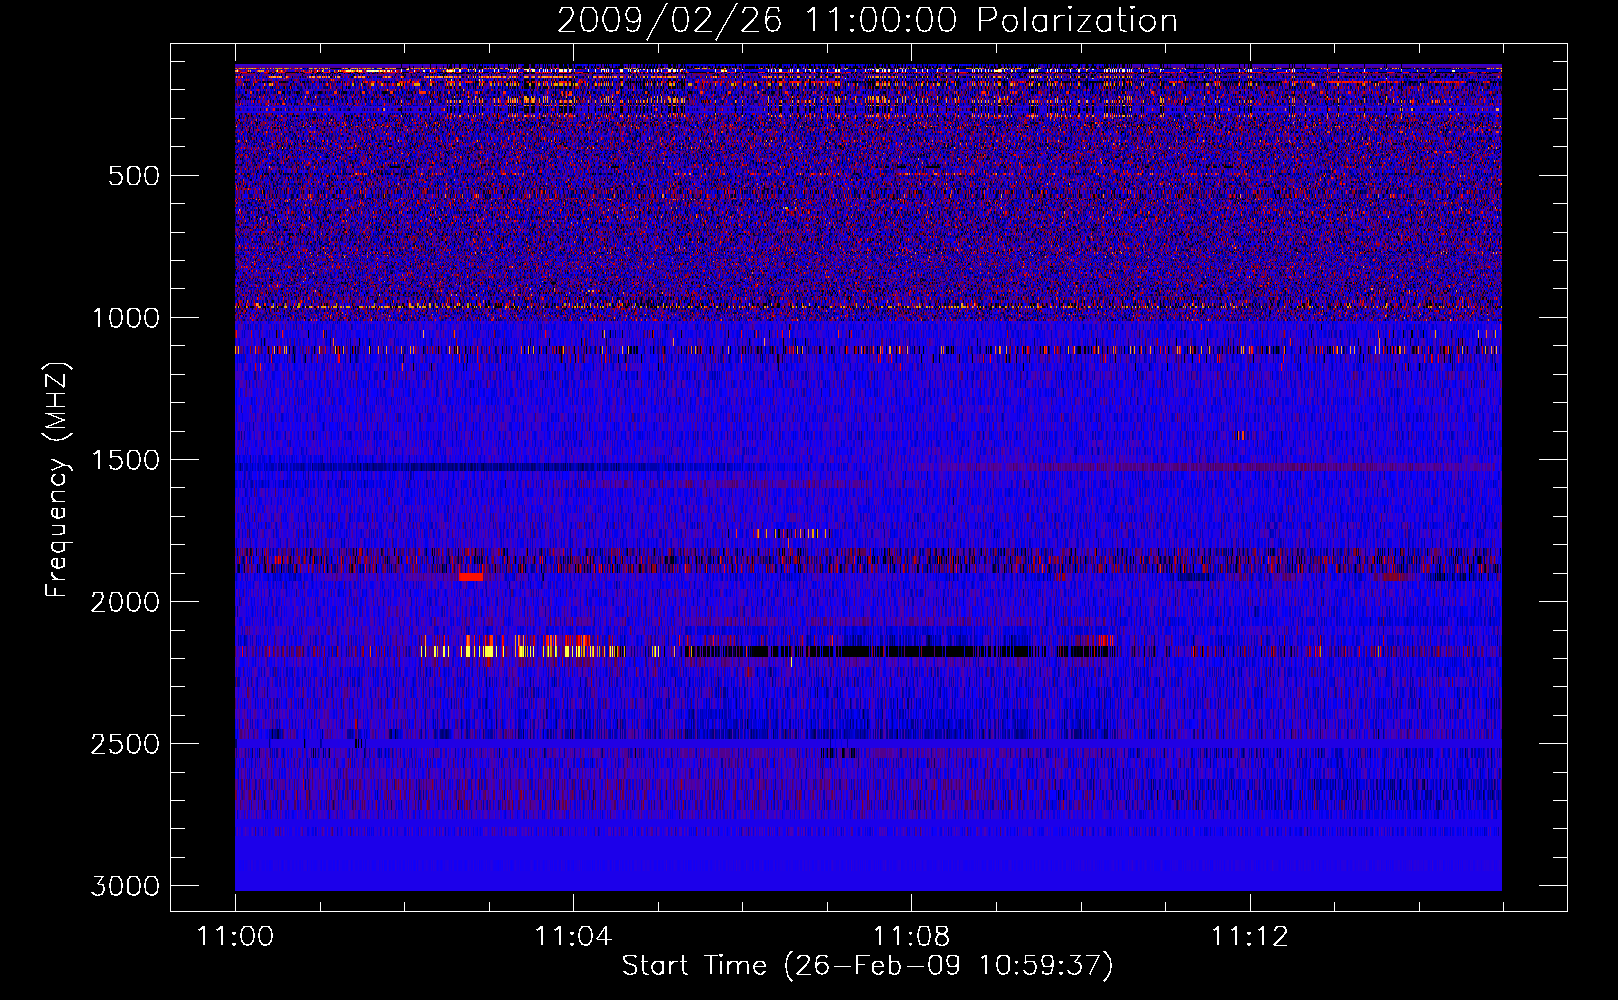Click the 'Start Time (26-Feb-09 10:59:37)' axis label
This screenshot has height=1000, width=1618.
(x=867, y=966)
